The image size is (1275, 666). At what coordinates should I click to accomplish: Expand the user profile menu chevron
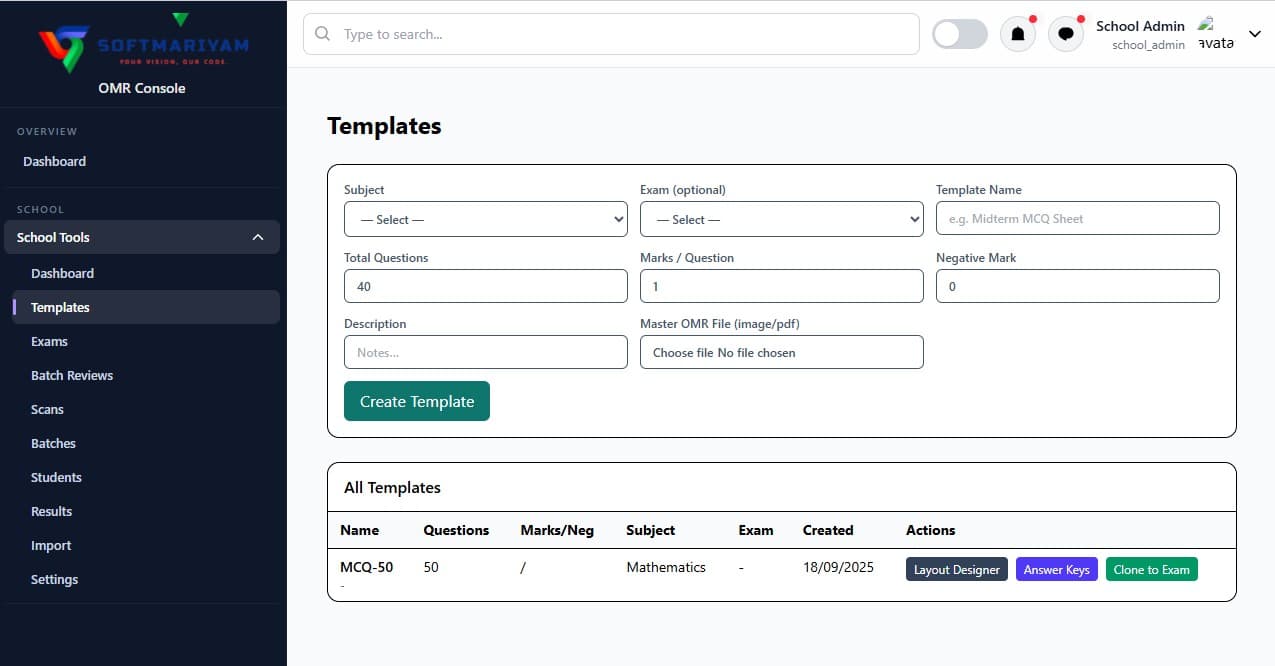tap(1255, 34)
